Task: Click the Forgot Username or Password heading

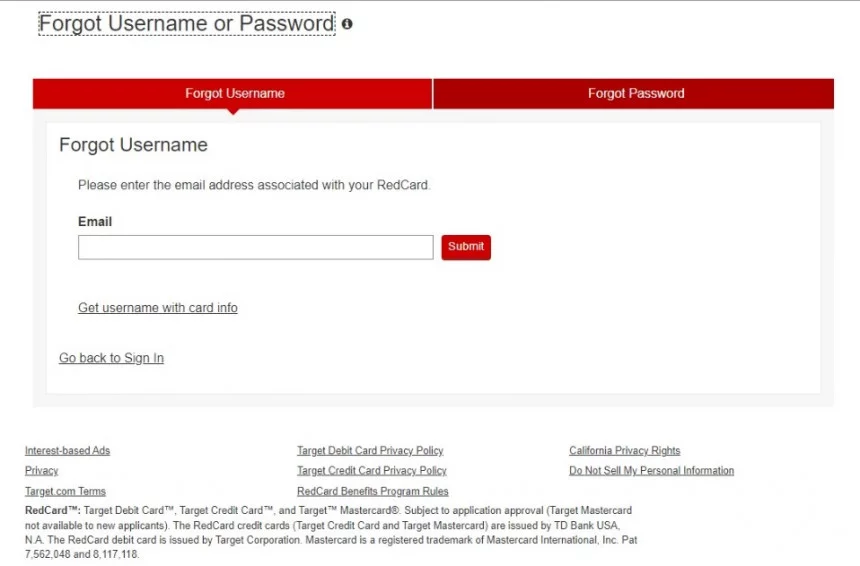Action: [186, 24]
